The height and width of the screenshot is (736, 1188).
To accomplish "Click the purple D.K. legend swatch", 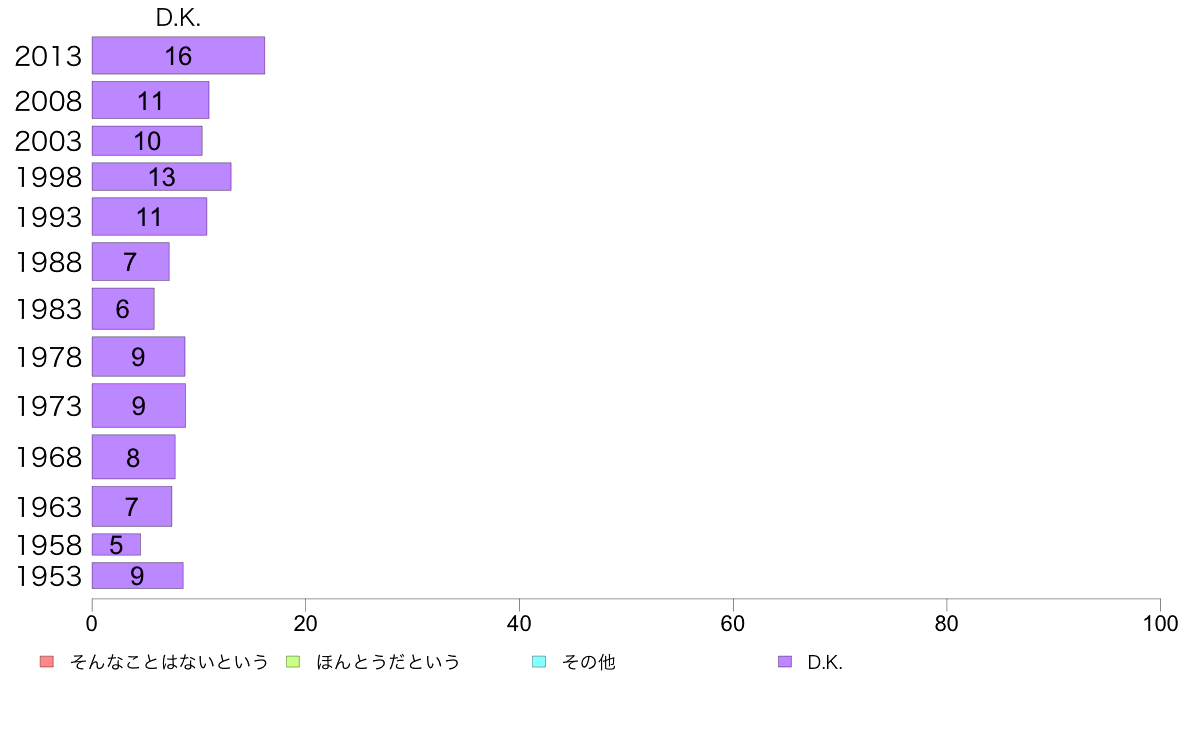I will point(785,662).
